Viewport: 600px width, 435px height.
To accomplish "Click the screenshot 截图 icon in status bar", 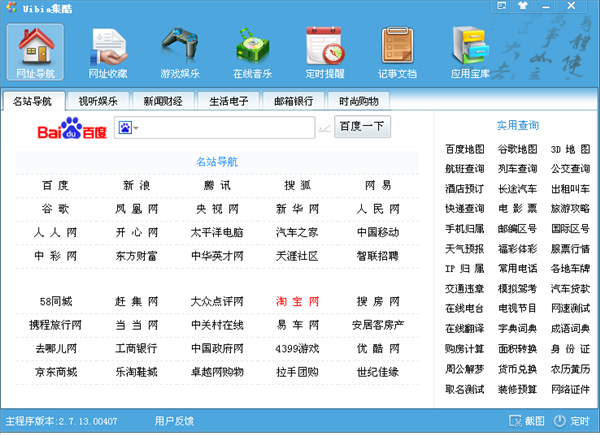I will click(x=515, y=421).
